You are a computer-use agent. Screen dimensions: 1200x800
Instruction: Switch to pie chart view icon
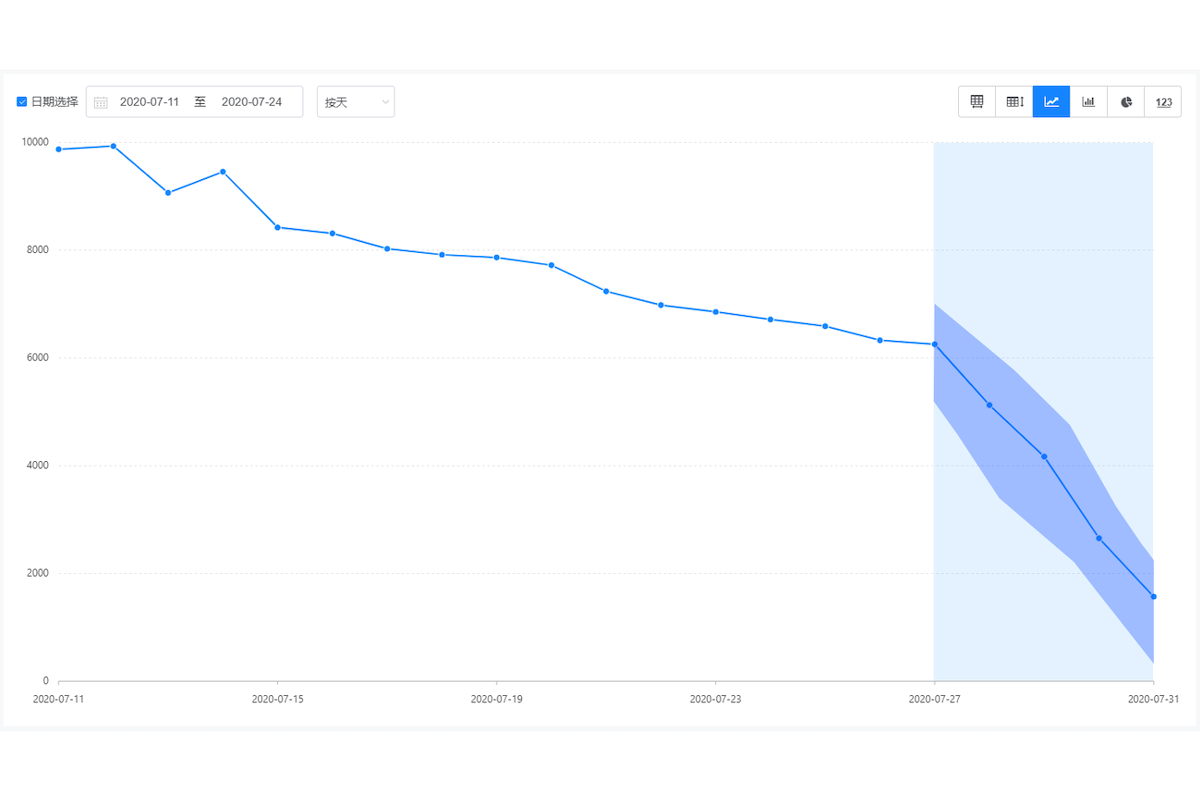pos(1126,102)
